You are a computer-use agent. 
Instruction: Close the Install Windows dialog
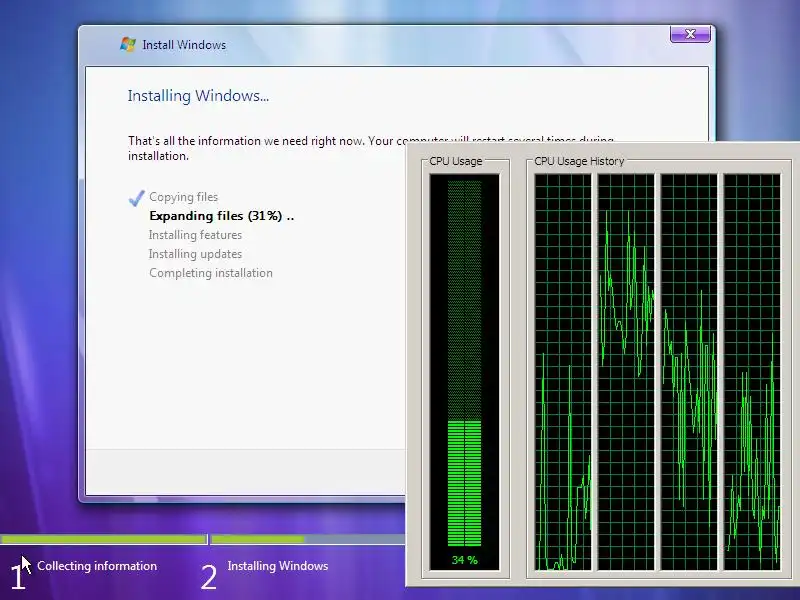point(690,34)
